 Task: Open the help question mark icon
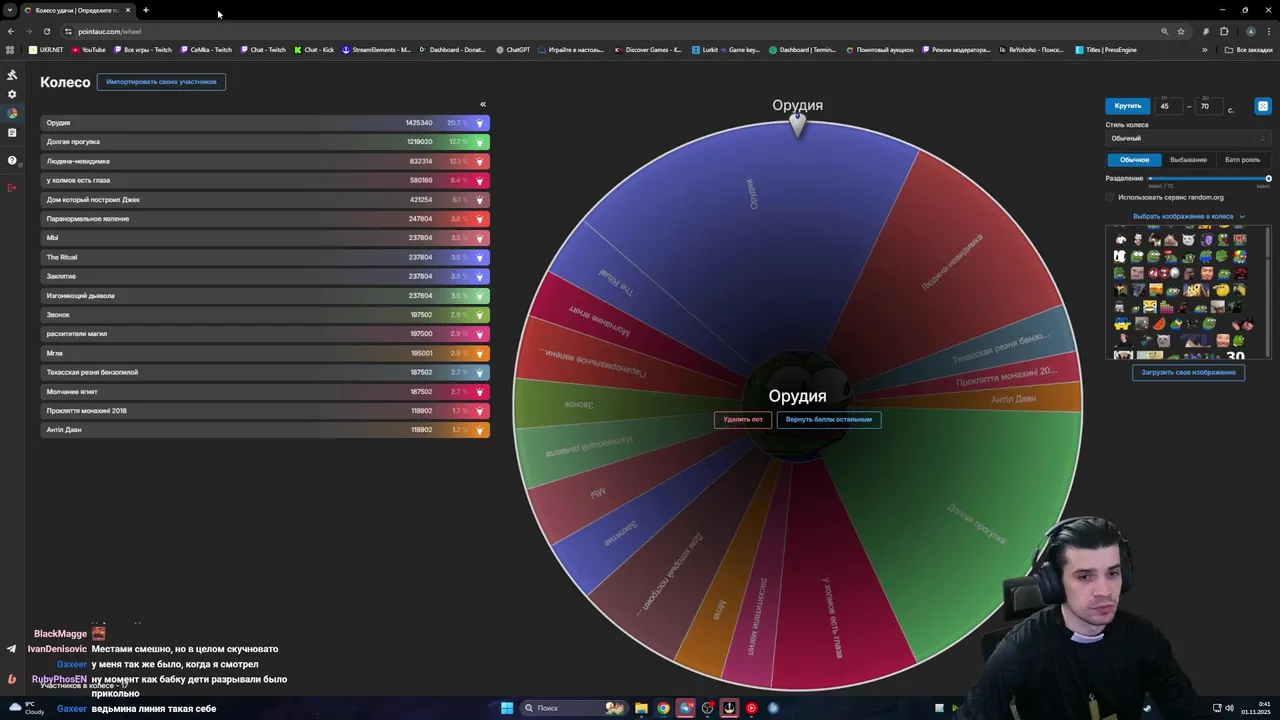12,160
